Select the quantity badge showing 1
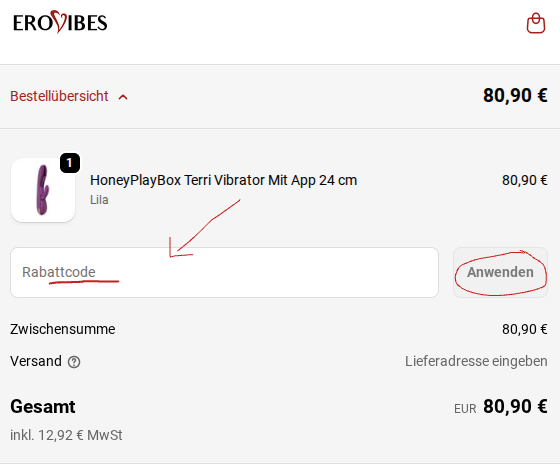 (70, 163)
